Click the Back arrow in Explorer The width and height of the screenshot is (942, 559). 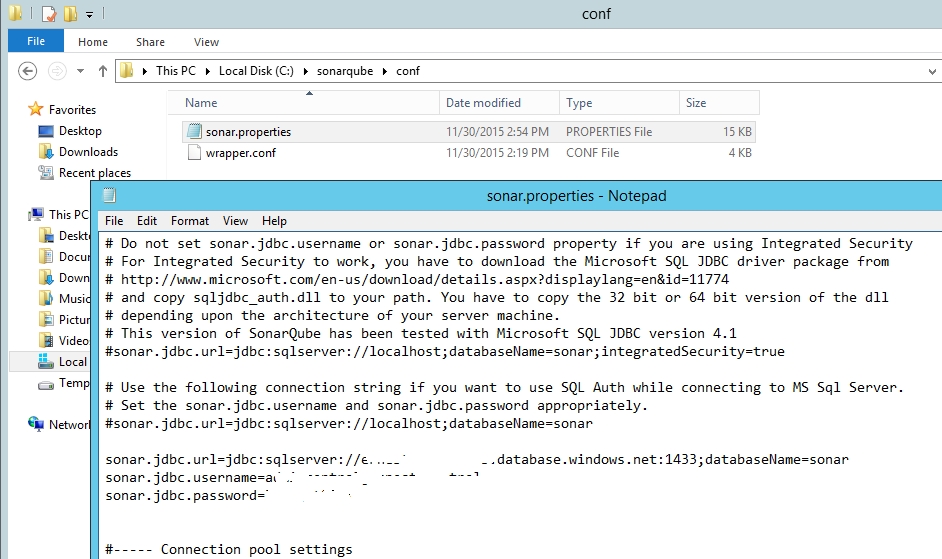coord(28,71)
